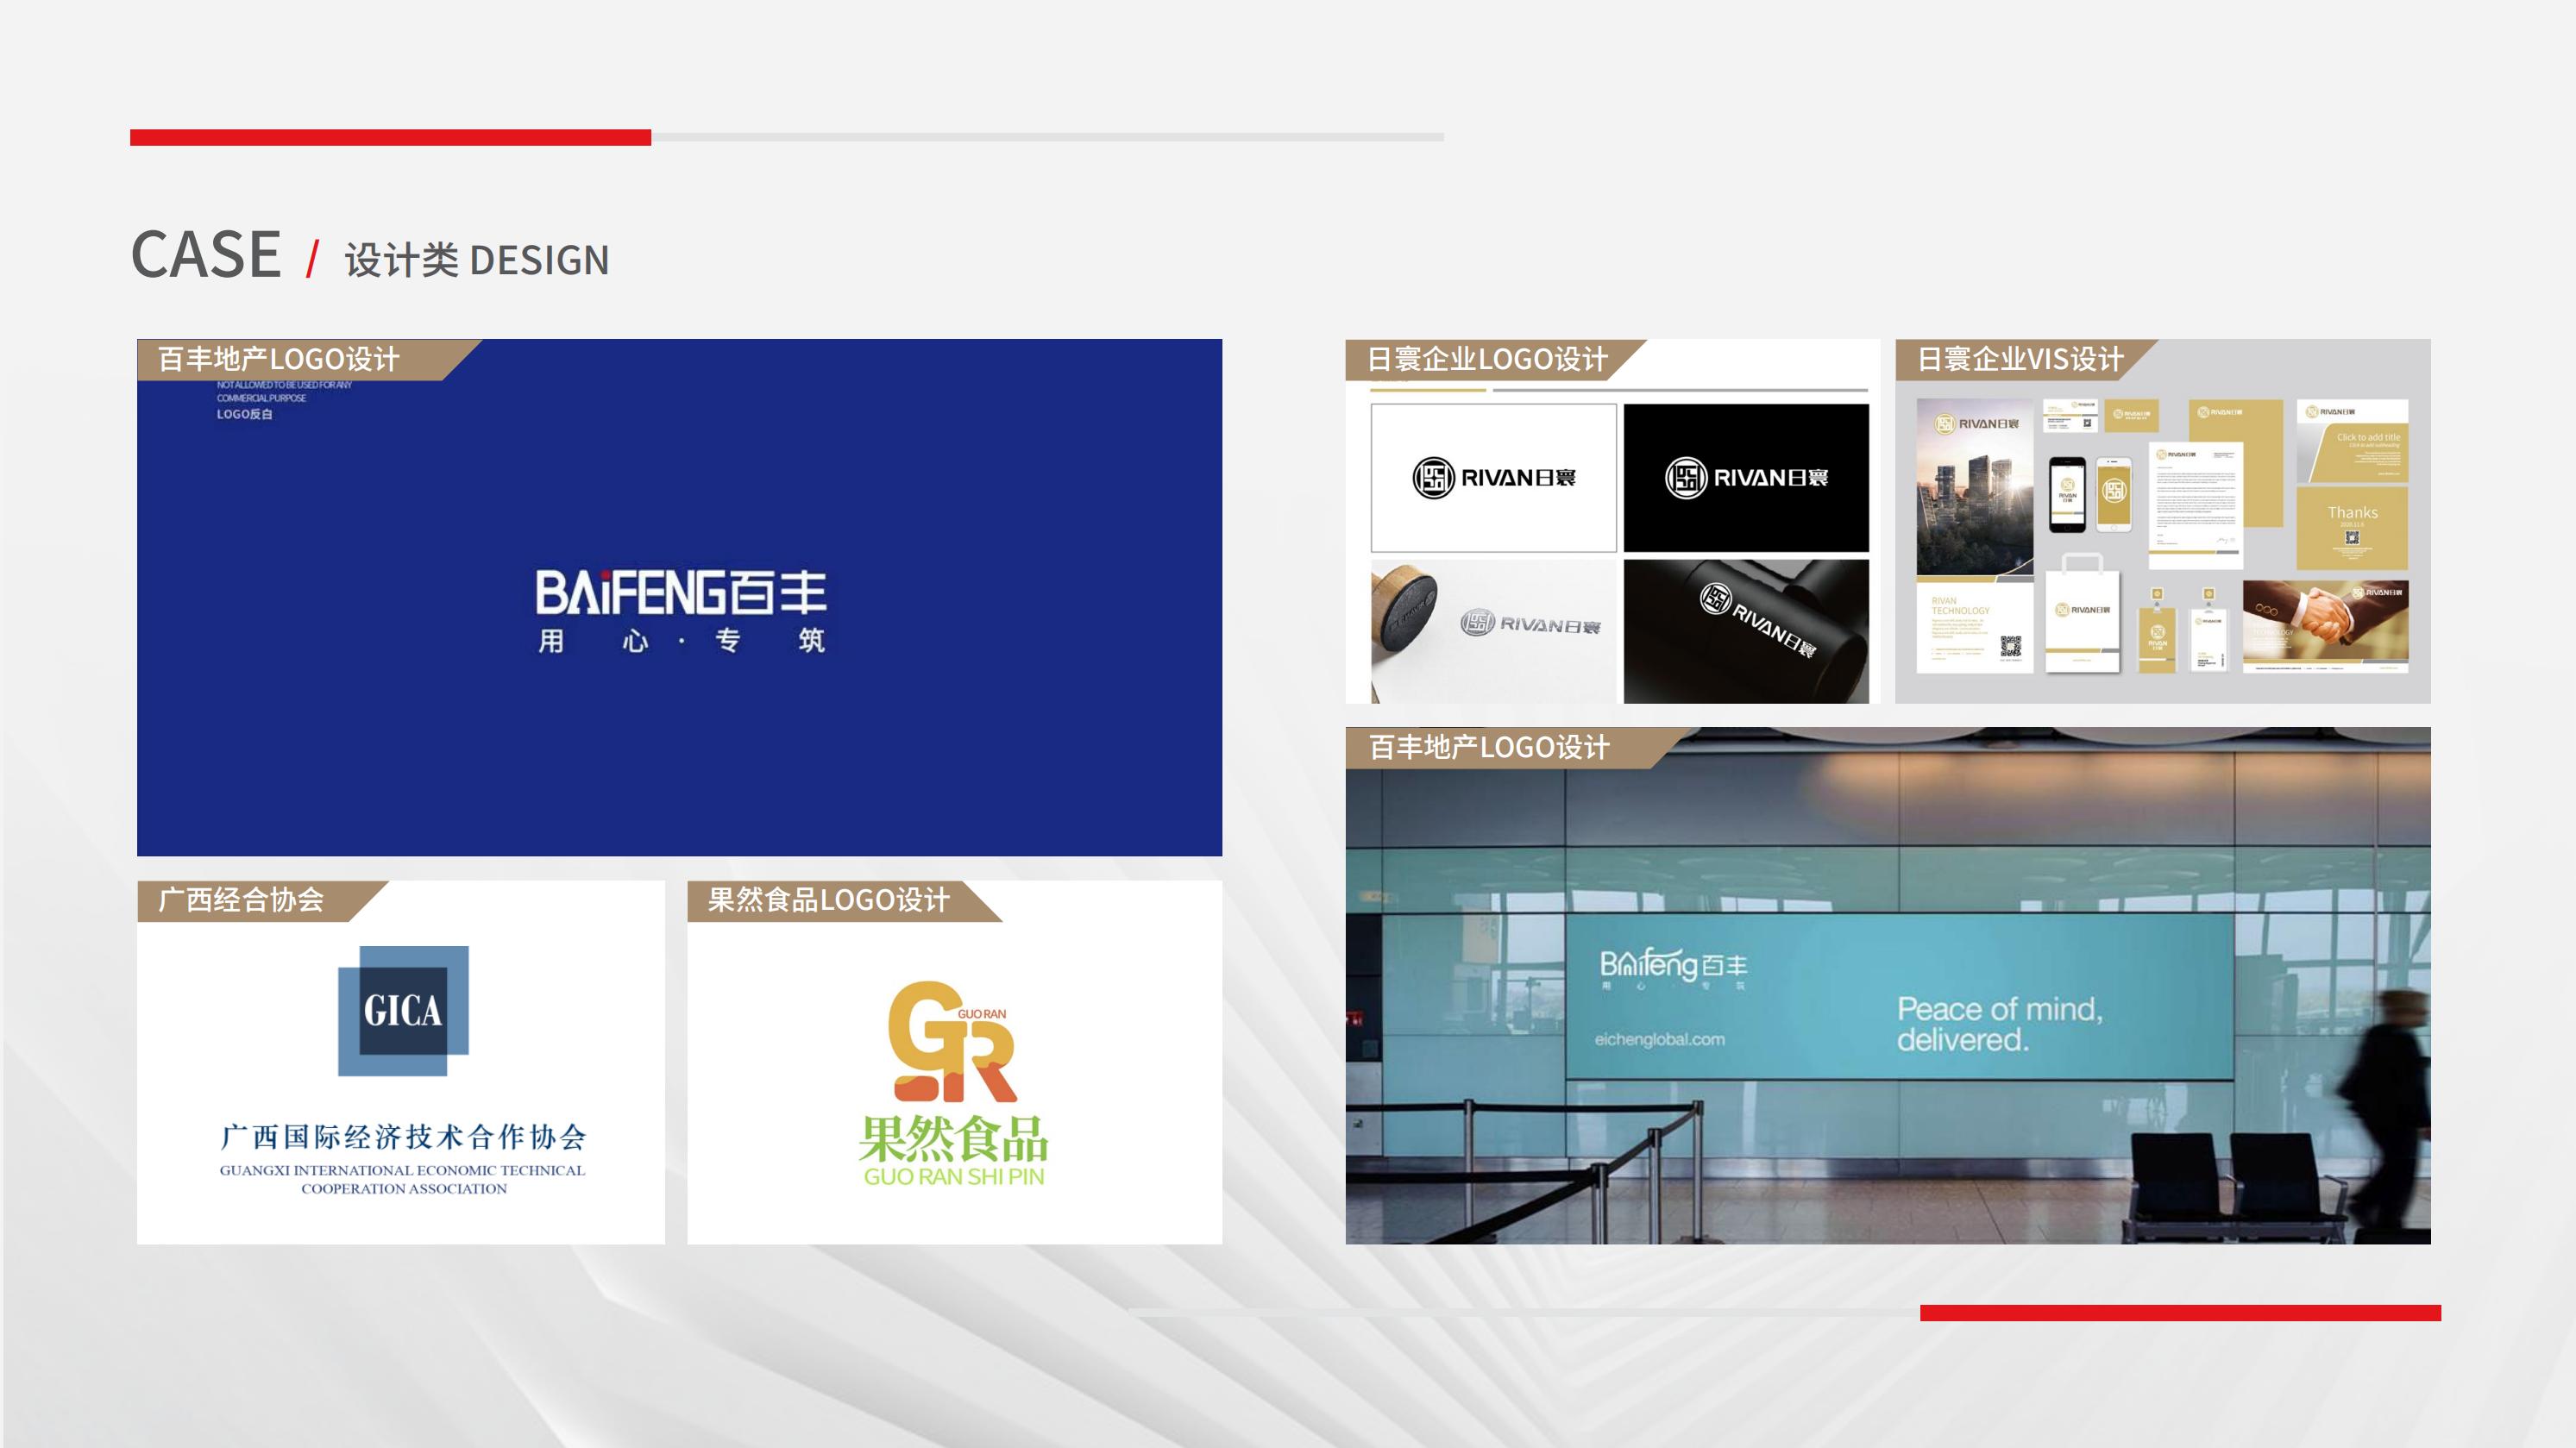
Task: Select the '广西国际经济技术合作协会' text
Action: click(x=403, y=1137)
